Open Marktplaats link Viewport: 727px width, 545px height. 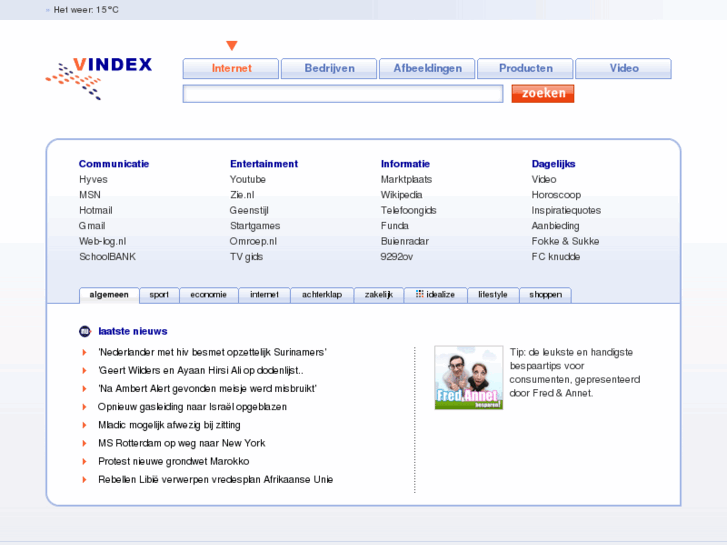click(x=406, y=180)
